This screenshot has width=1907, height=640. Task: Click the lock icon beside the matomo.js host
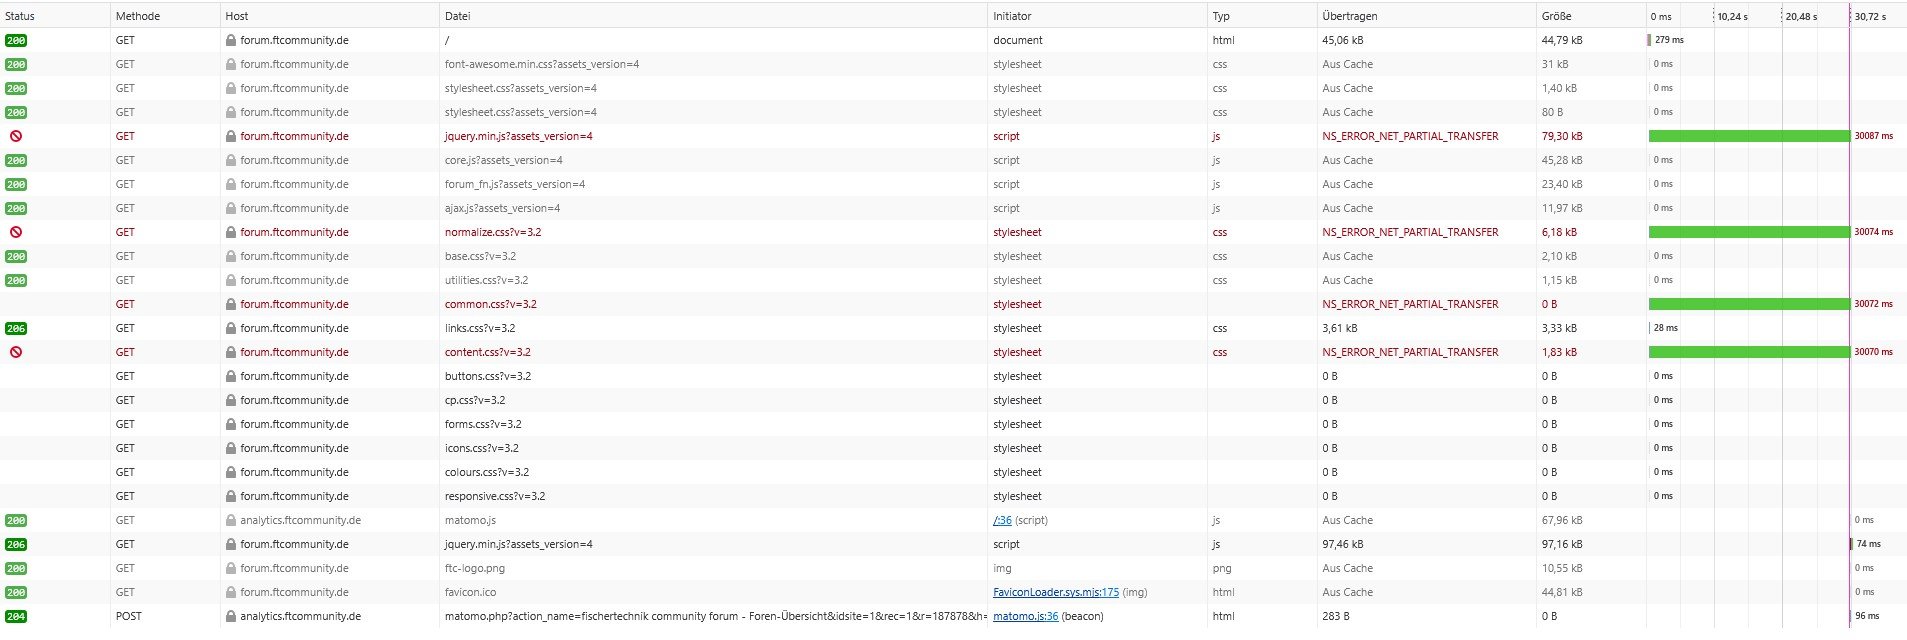[231, 520]
